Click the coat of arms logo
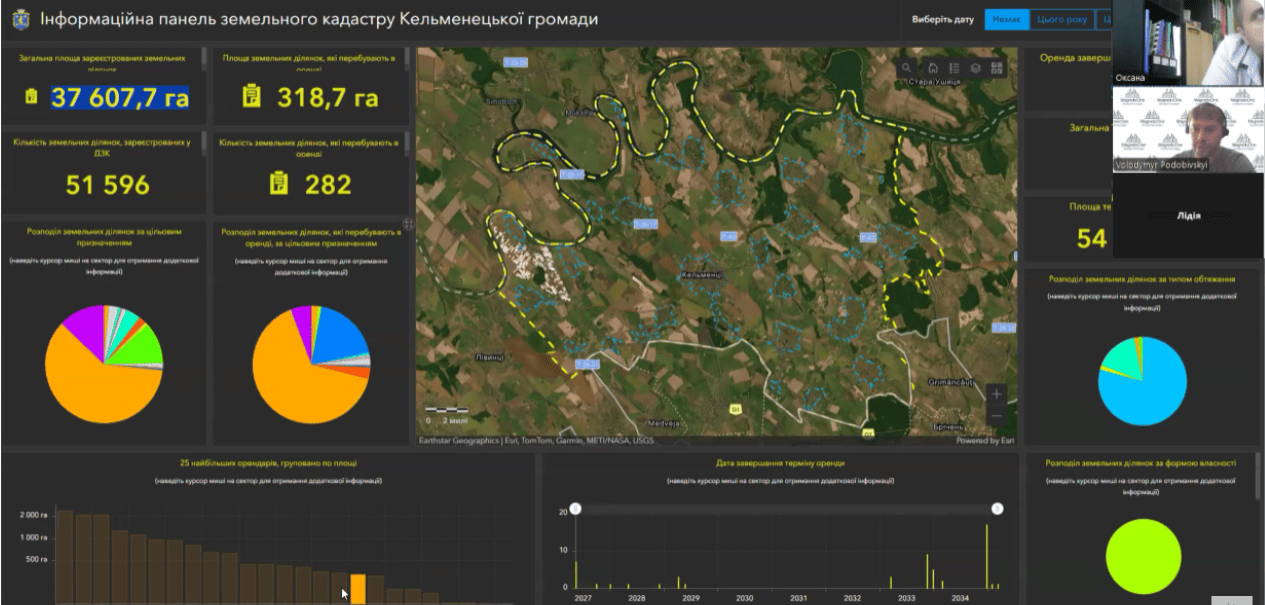 pyautogui.click(x=21, y=19)
